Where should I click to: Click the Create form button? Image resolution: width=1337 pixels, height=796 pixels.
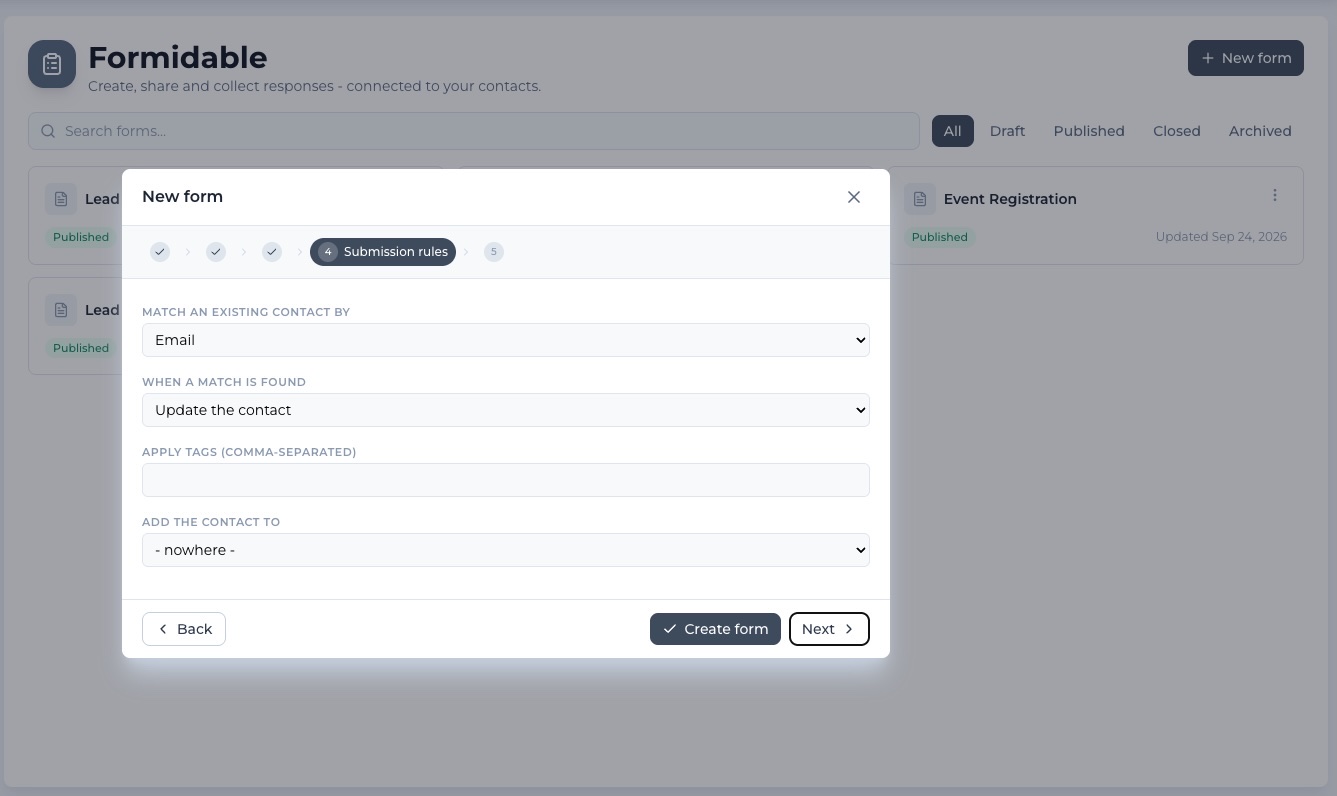(715, 629)
